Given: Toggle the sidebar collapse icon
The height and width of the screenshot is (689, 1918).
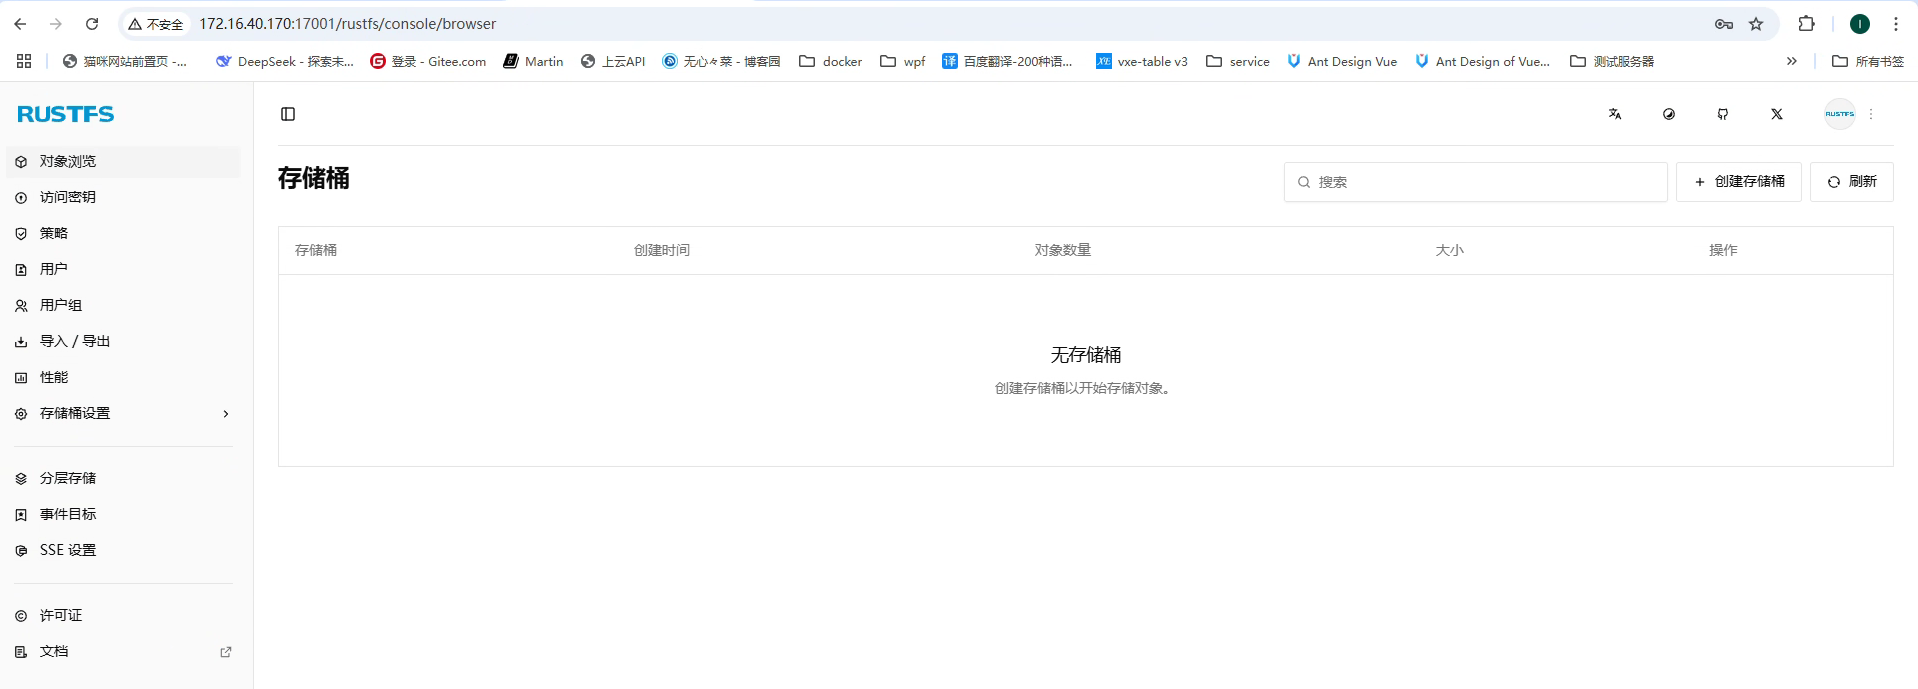Looking at the screenshot, I should tap(288, 114).
